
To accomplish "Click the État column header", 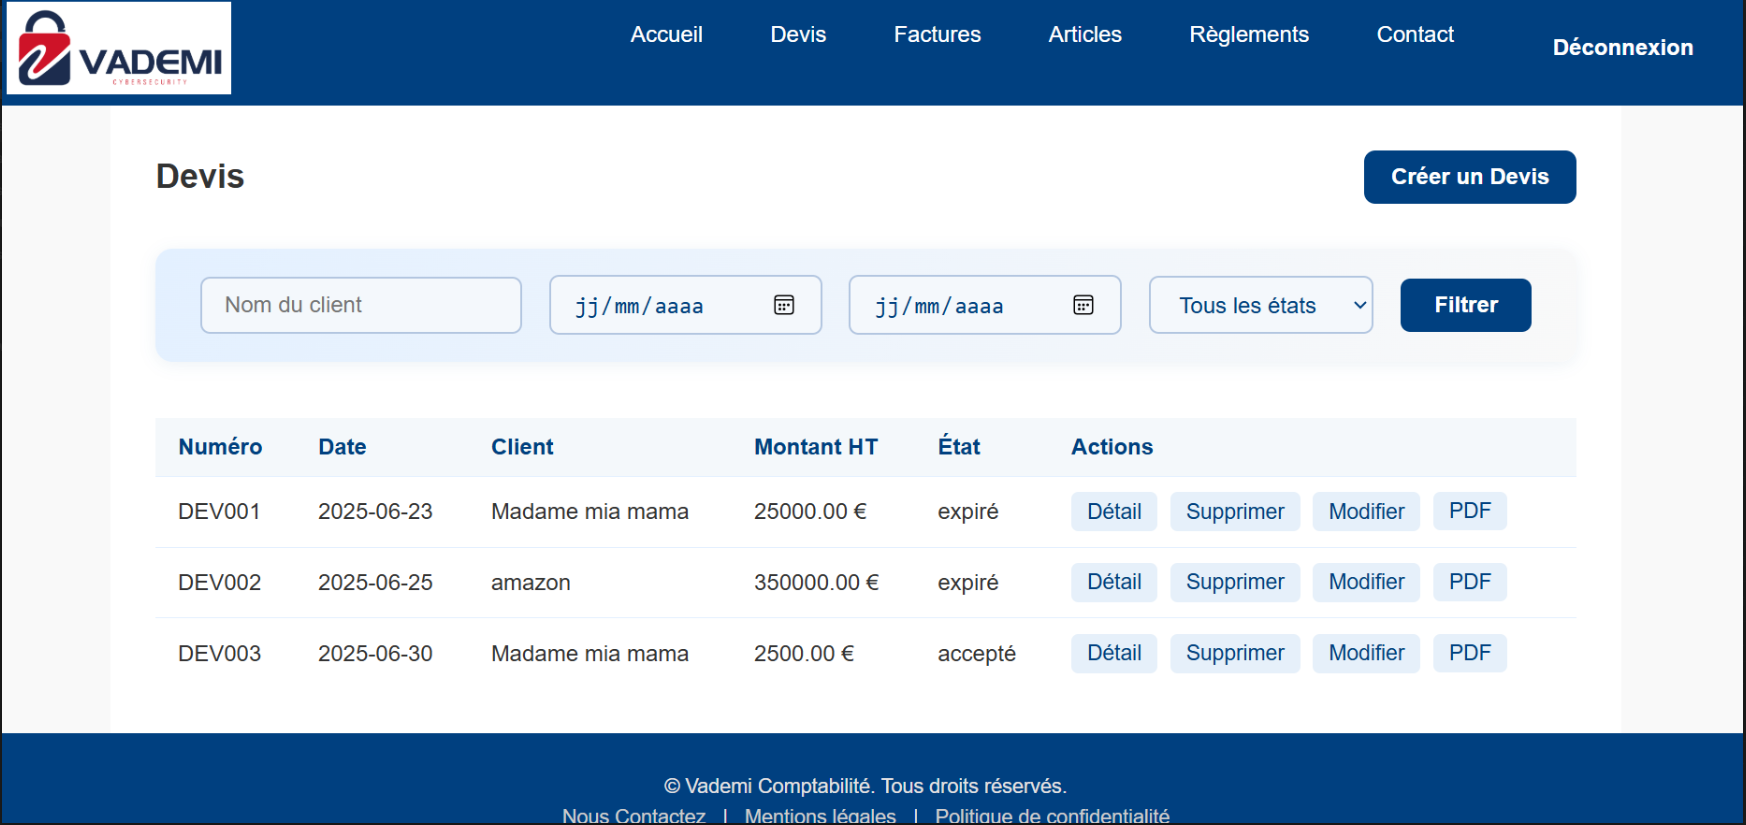I will click(959, 447).
